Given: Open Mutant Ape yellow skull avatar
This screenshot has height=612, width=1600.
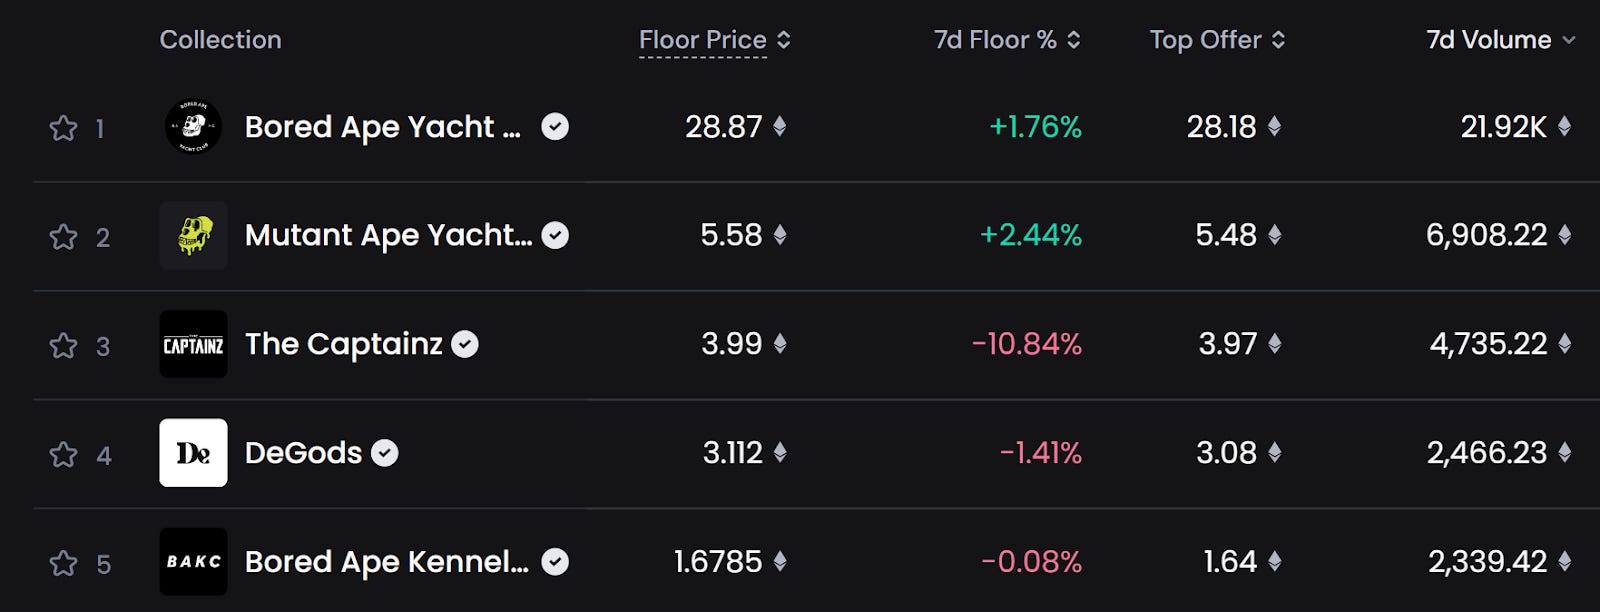Looking at the screenshot, I should [x=193, y=236].
